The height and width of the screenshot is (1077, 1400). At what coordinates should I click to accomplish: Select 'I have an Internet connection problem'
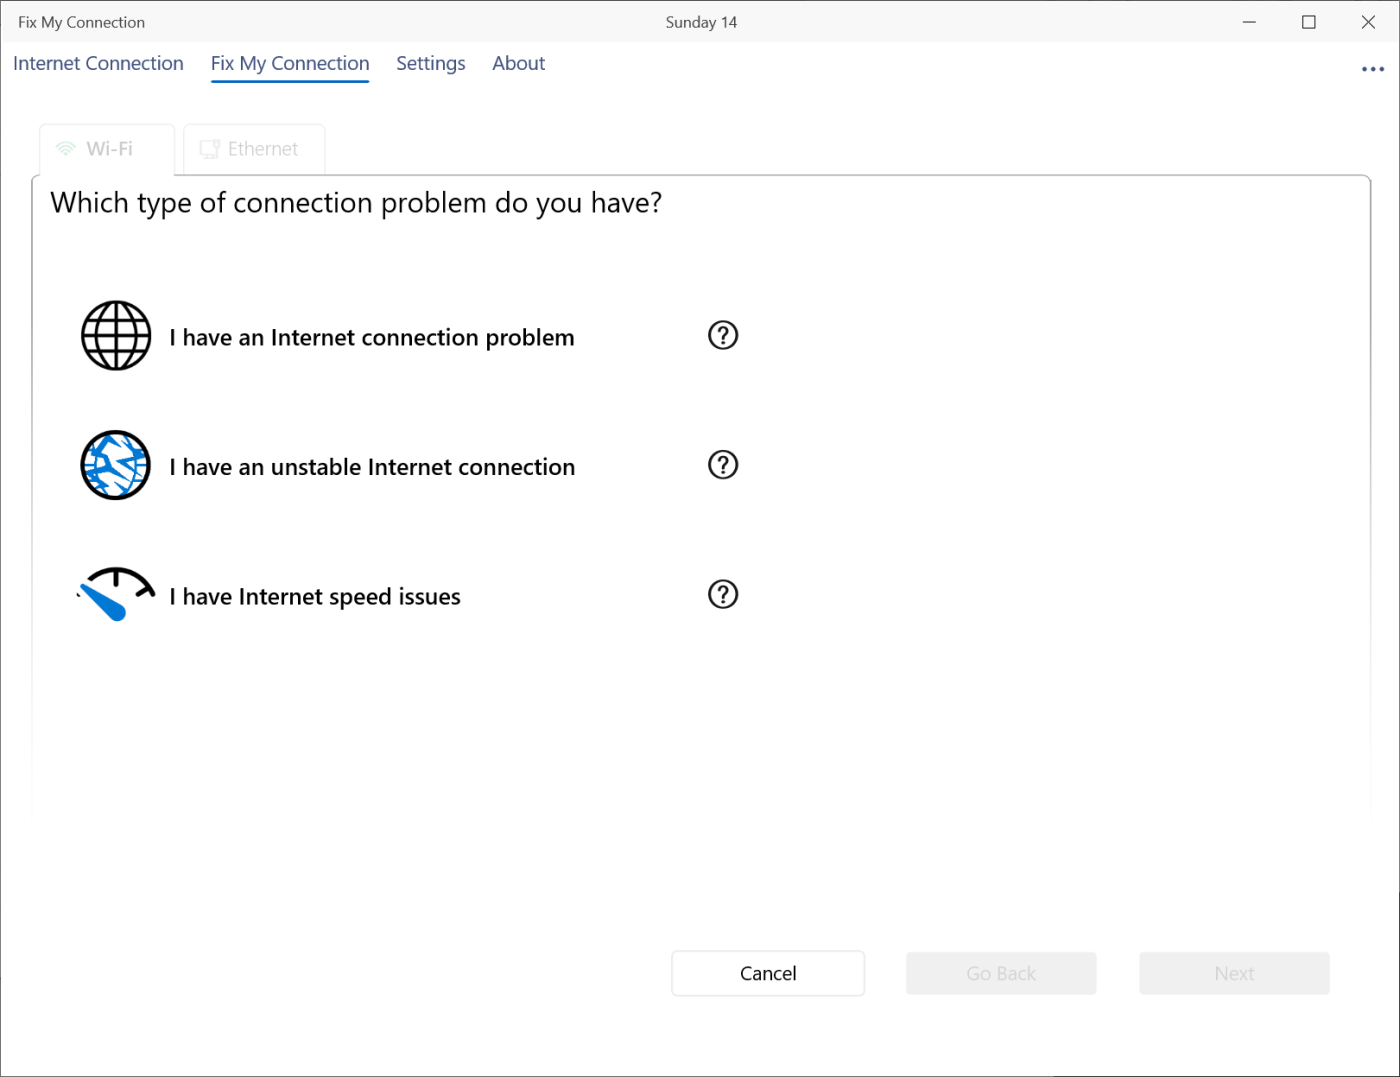[x=371, y=338]
